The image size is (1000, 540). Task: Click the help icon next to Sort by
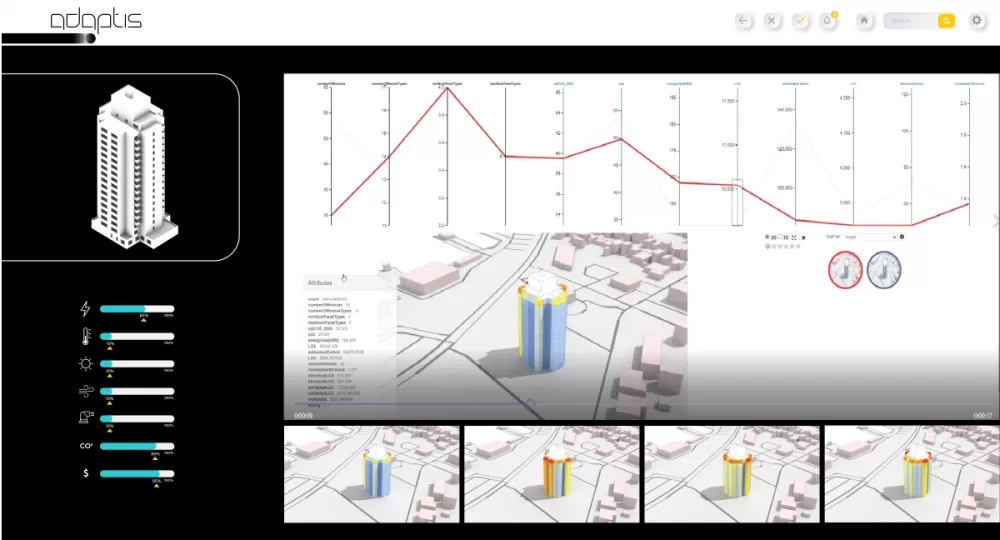[902, 237]
